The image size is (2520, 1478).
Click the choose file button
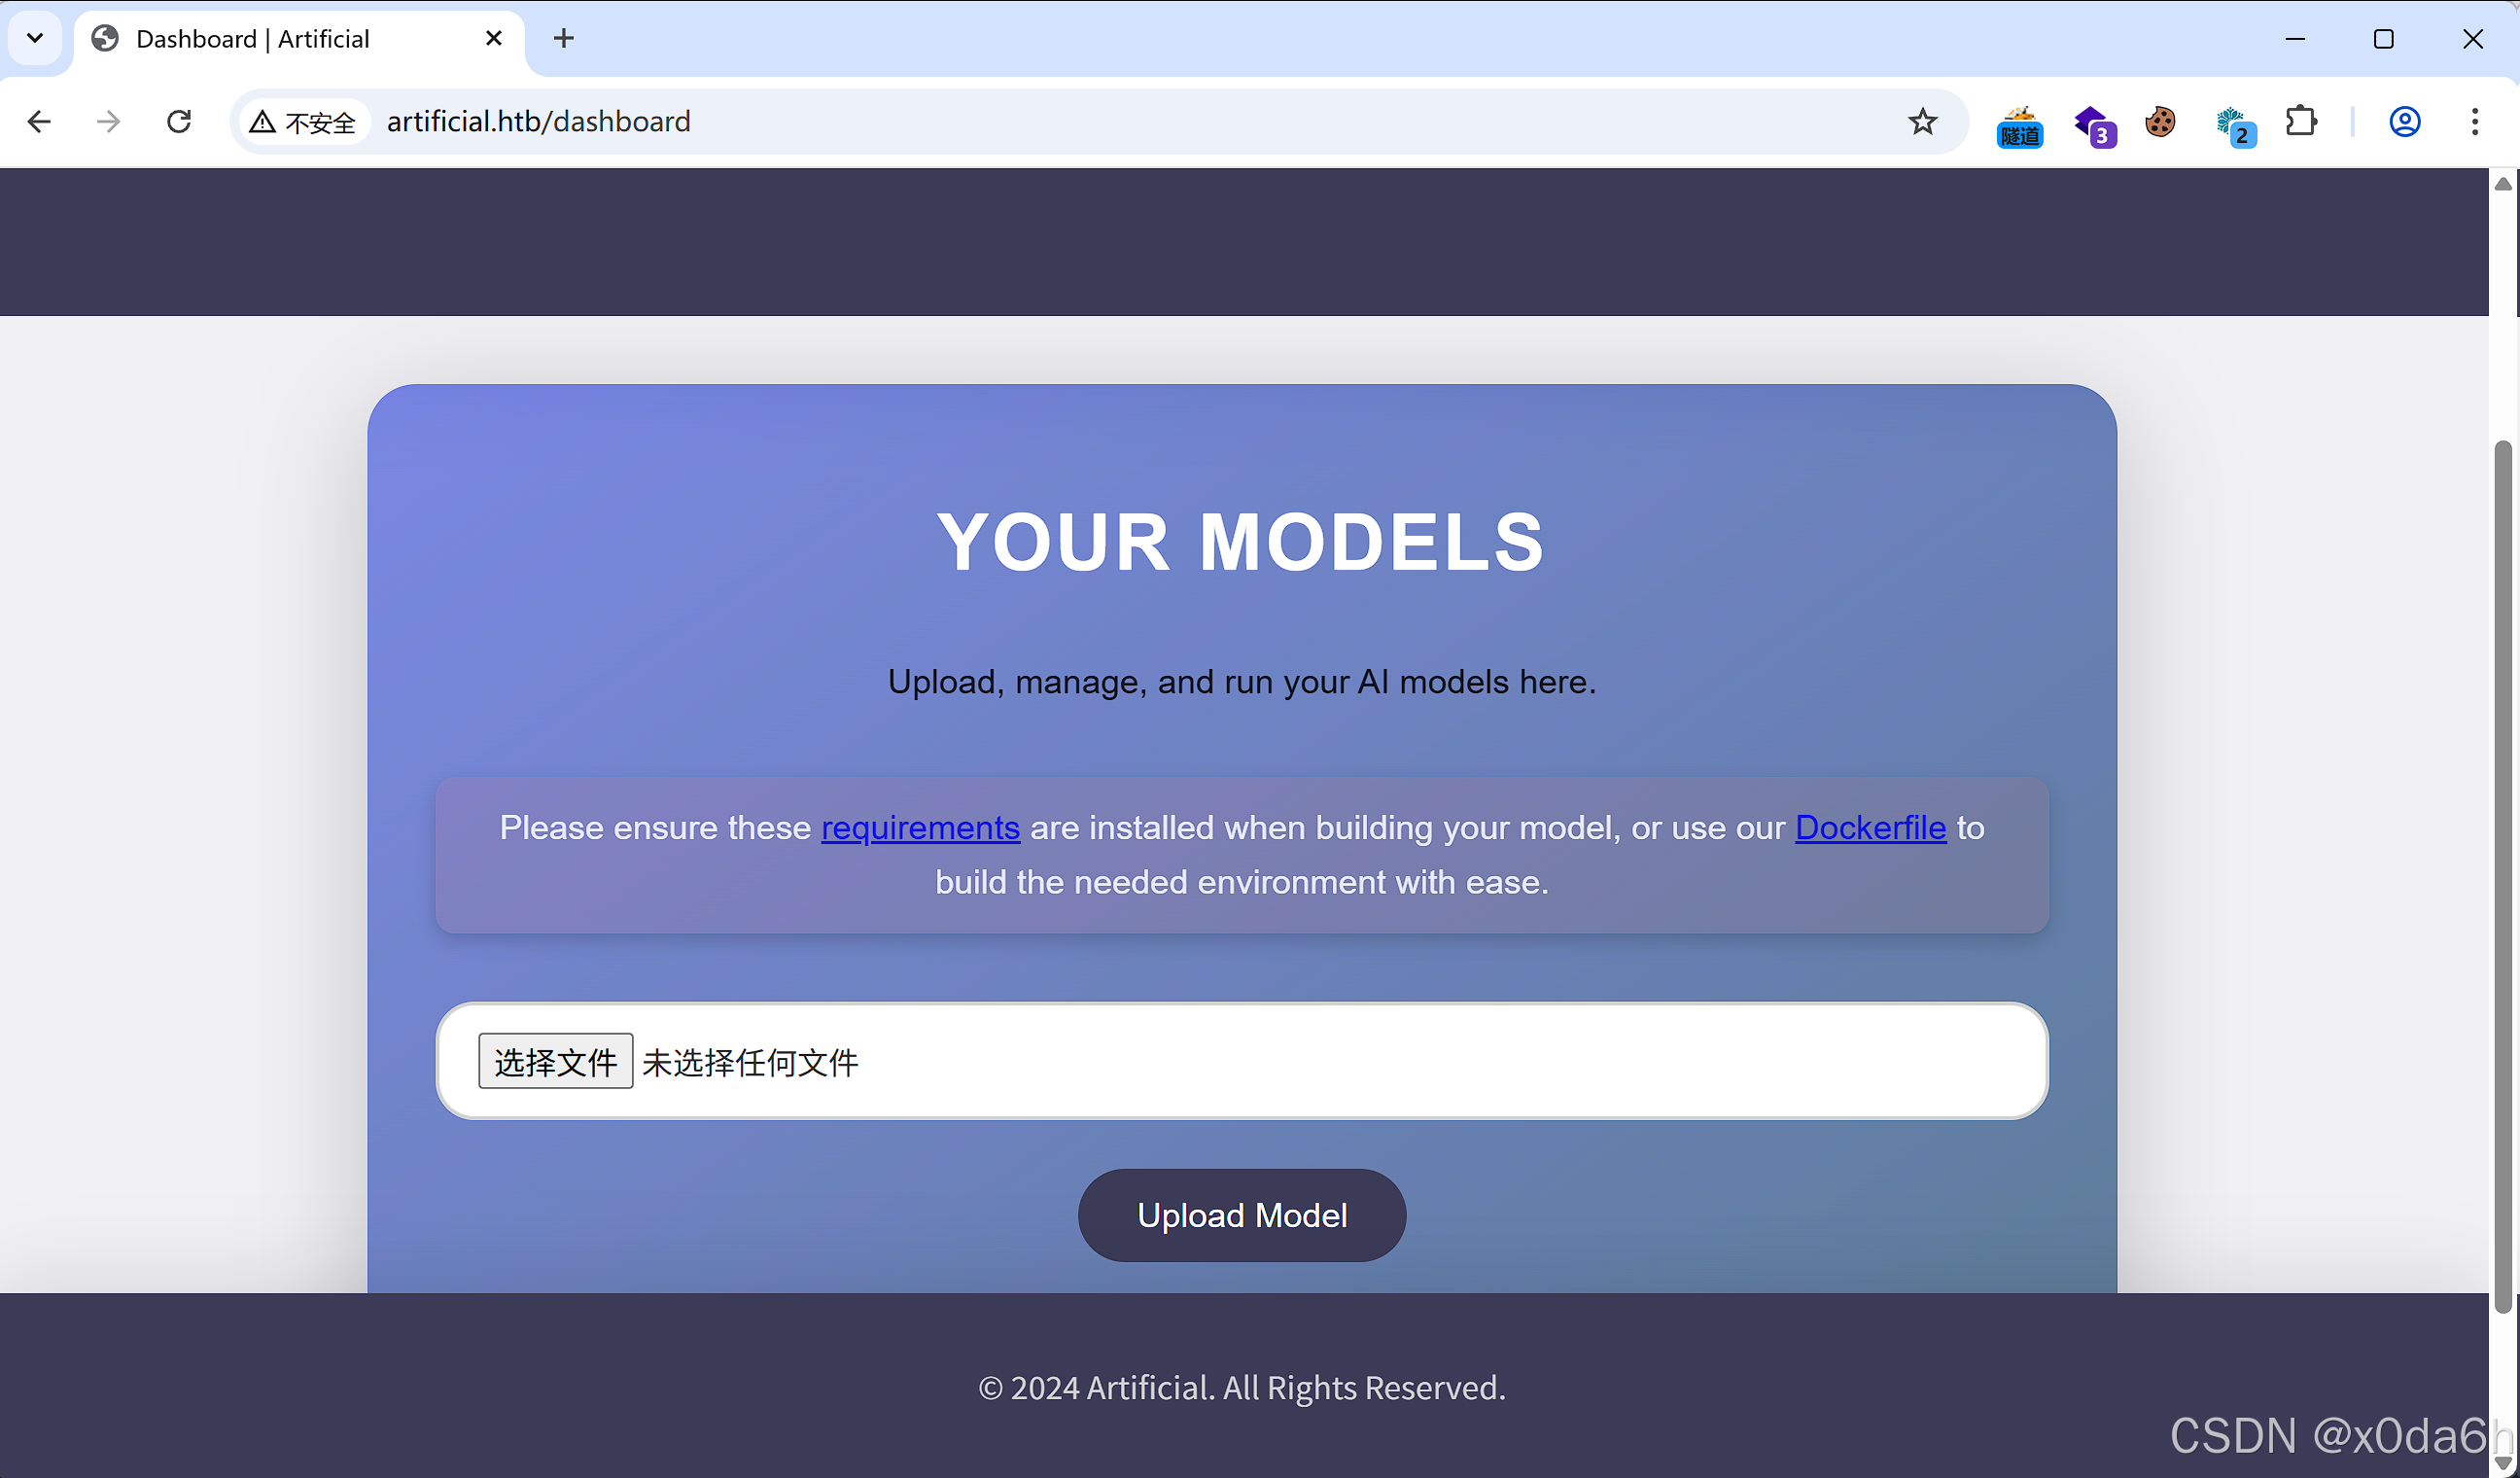coord(555,1062)
